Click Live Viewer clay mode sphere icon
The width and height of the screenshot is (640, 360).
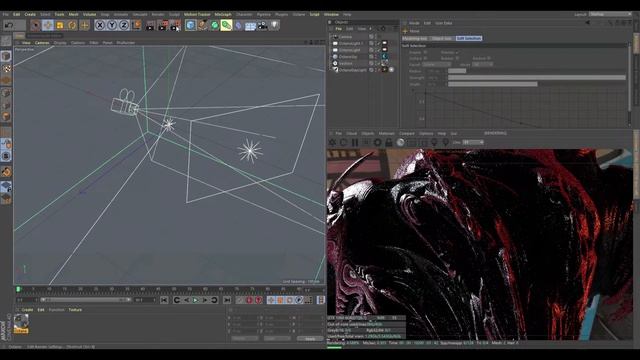(400, 142)
